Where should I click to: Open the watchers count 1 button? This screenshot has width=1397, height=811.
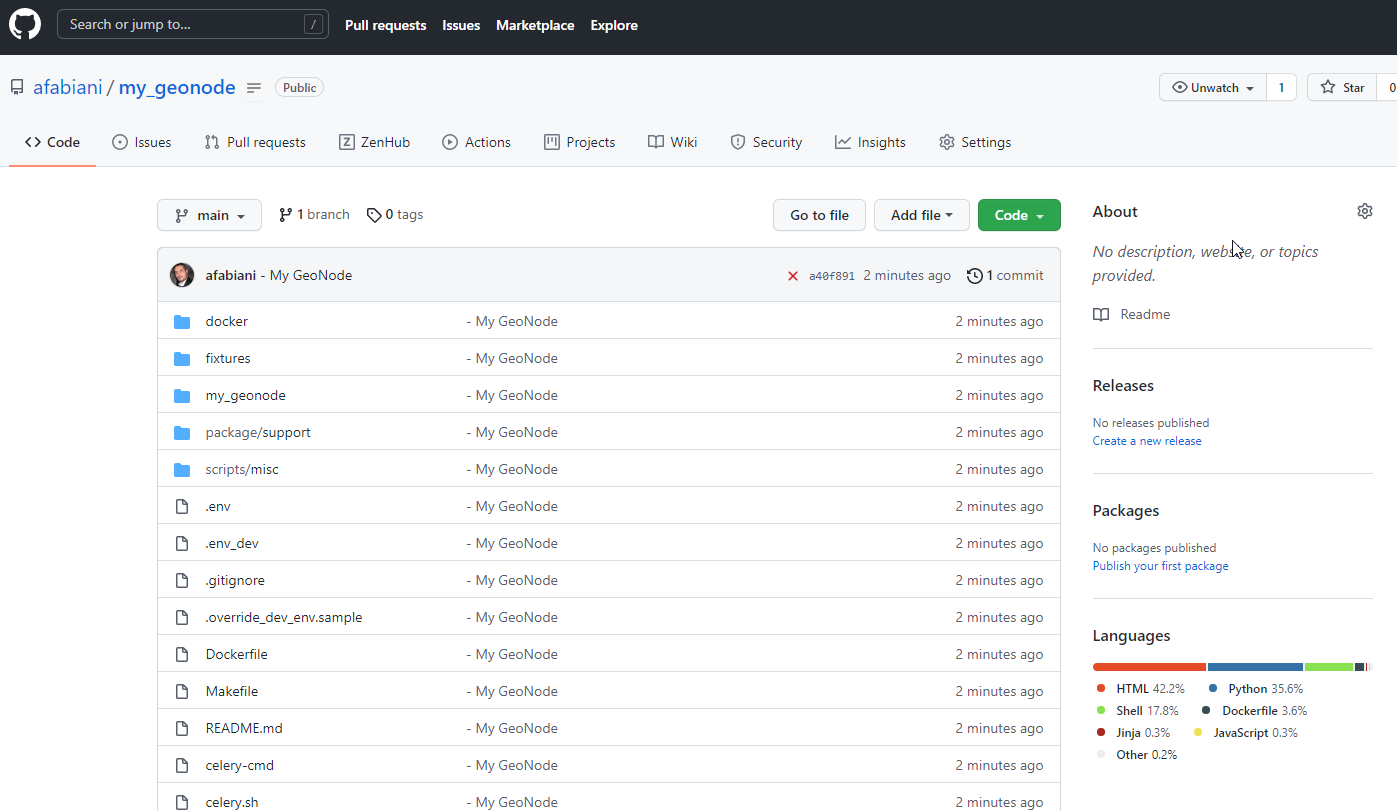tap(1281, 87)
